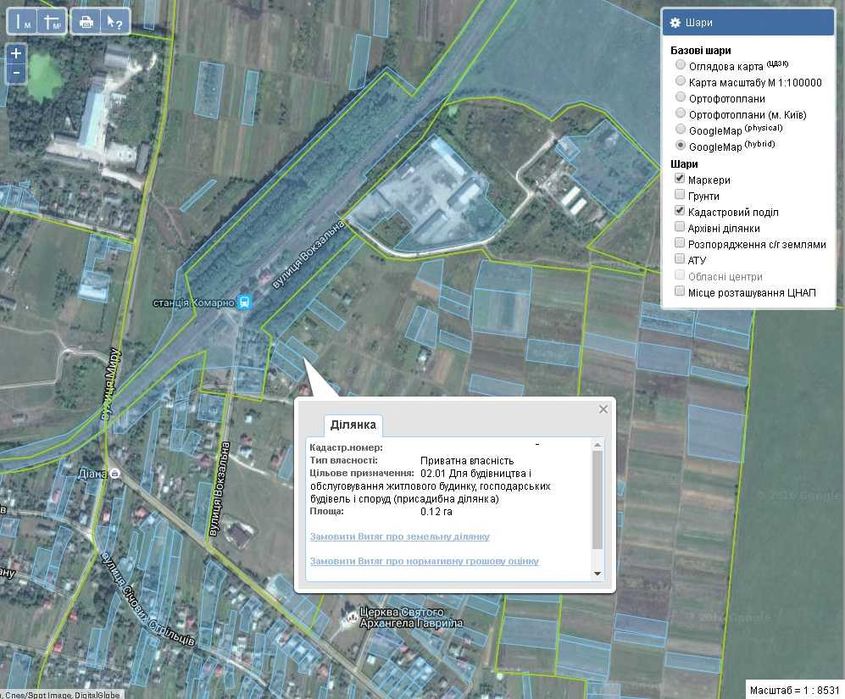Enable the Архівні ділянки layer
The height and width of the screenshot is (699, 845).
tap(680, 227)
